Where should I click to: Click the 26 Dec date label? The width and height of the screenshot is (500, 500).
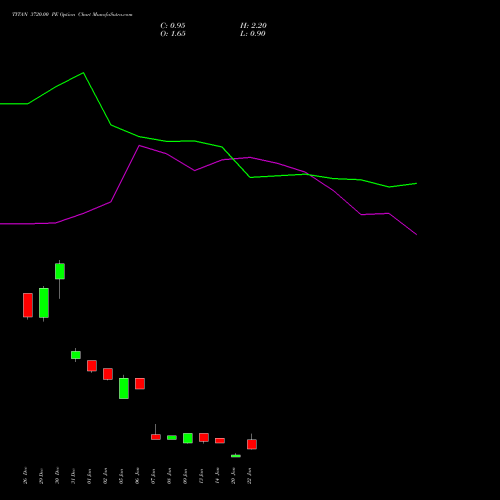[x=25, y=475]
